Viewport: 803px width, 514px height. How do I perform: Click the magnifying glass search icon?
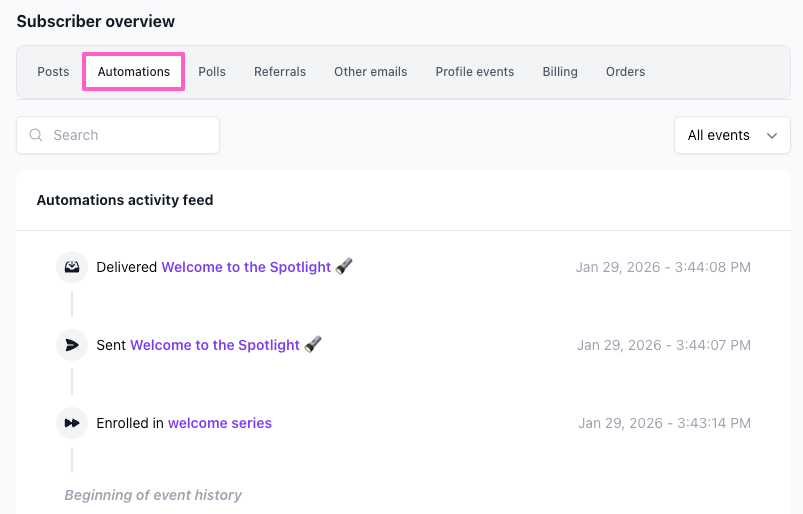(37, 135)
